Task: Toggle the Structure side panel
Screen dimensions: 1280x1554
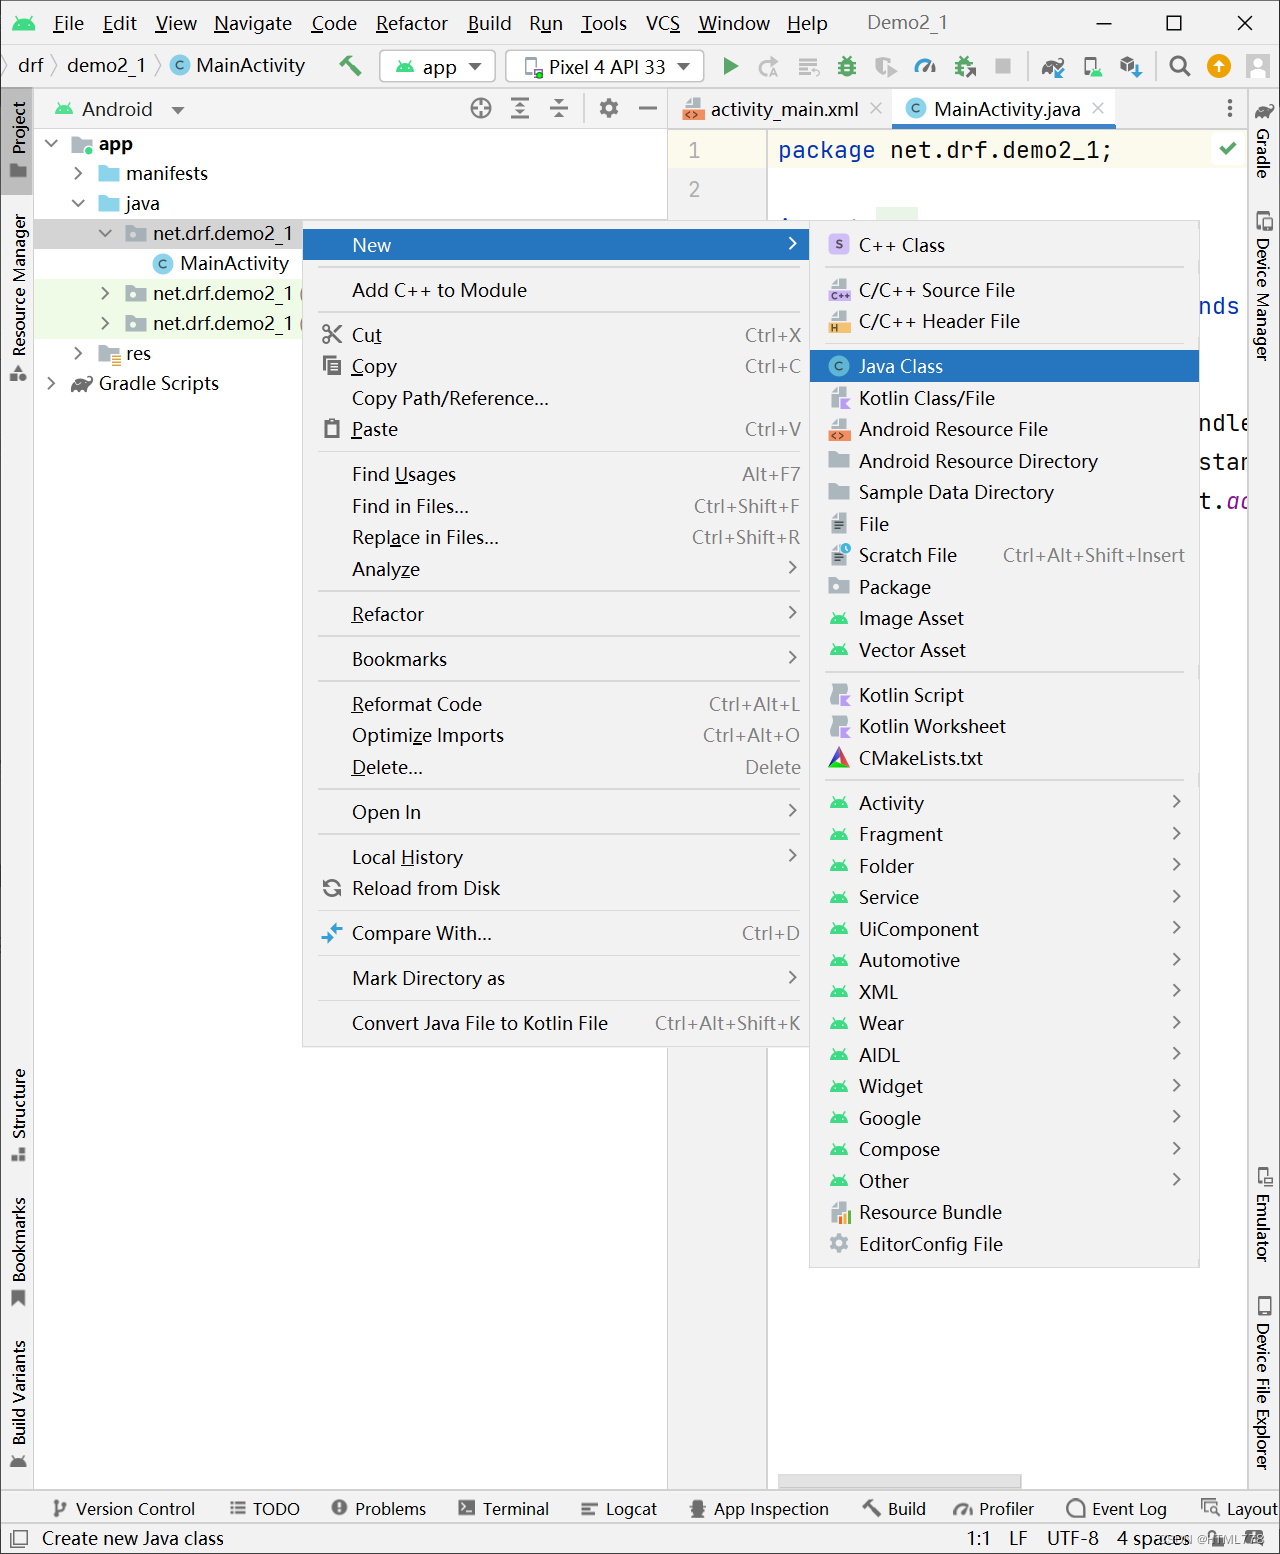Action: [x=18, y=1115]
